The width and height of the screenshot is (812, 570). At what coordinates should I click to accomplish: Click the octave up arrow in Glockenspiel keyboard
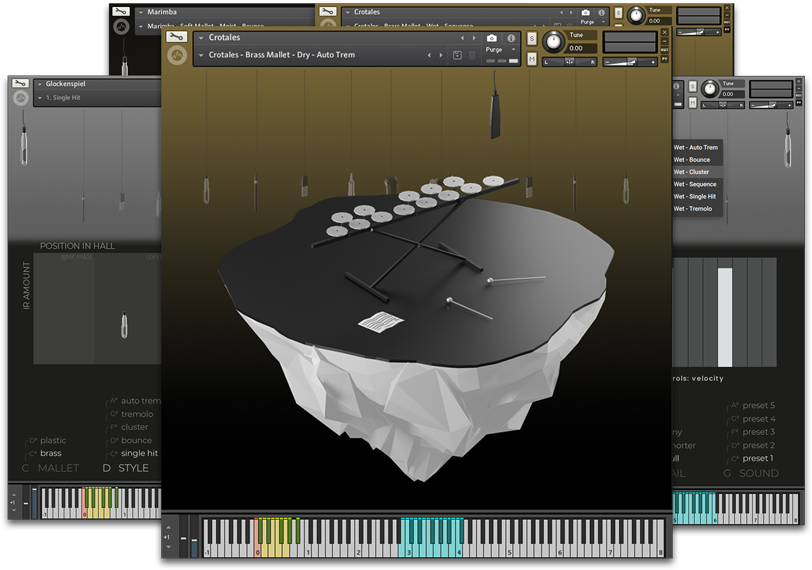point(13,495)
